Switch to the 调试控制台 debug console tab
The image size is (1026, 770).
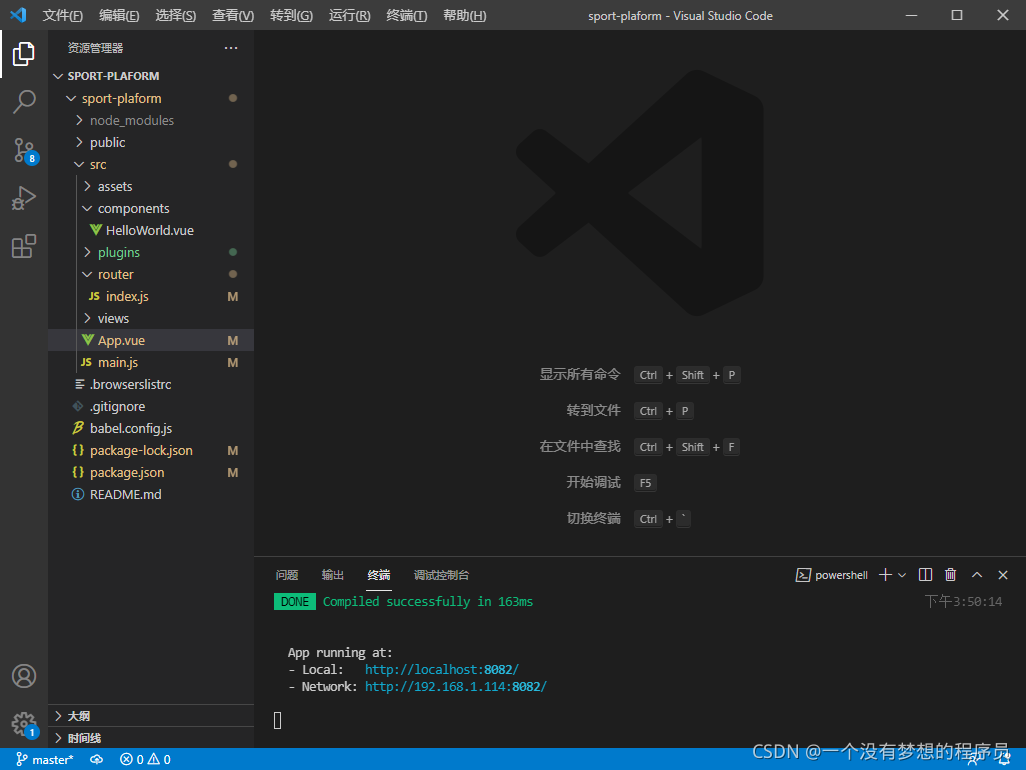coord(441,574)
